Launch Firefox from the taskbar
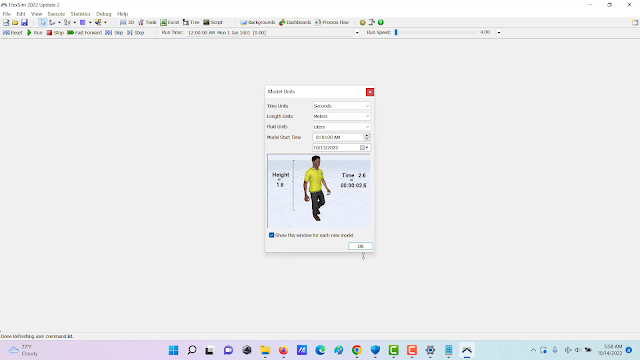The height and width of the screenshot is (360, 640). click(283, 350)
